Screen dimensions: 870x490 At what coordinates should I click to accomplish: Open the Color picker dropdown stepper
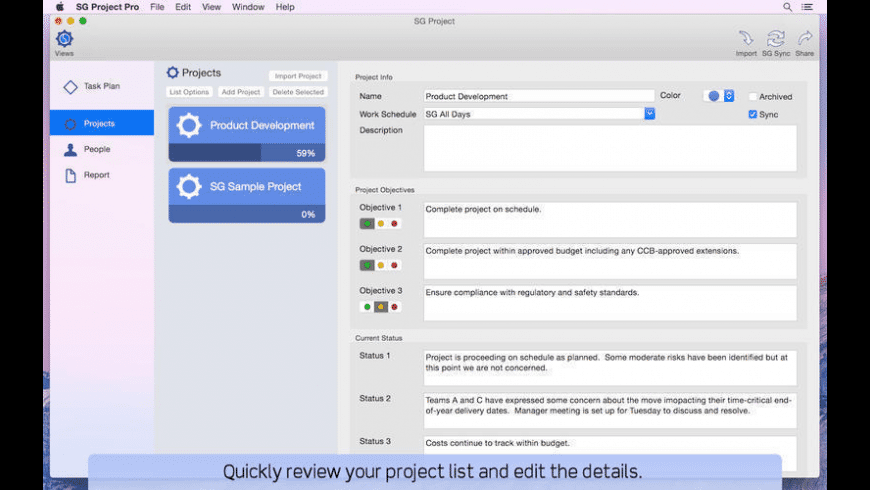[729, 96]
